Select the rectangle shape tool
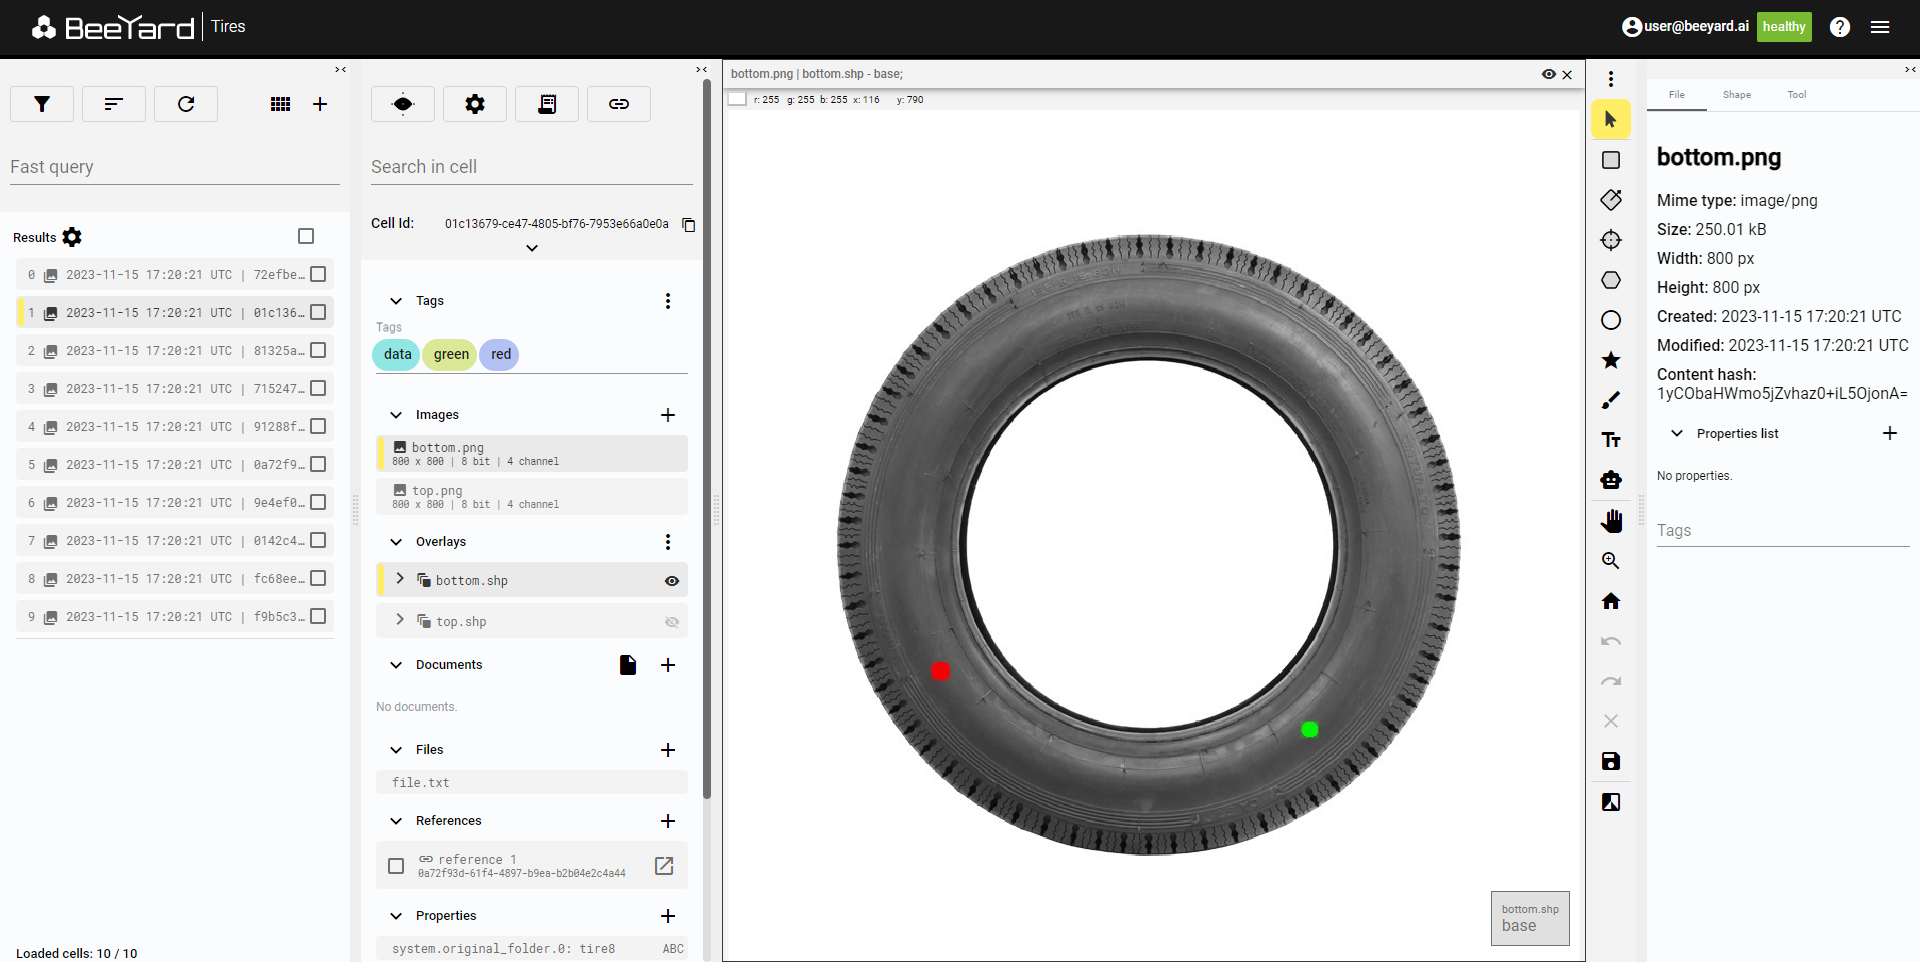Screen dimensions: 1920x962 pyautogui.click(x=1610, y=160)
